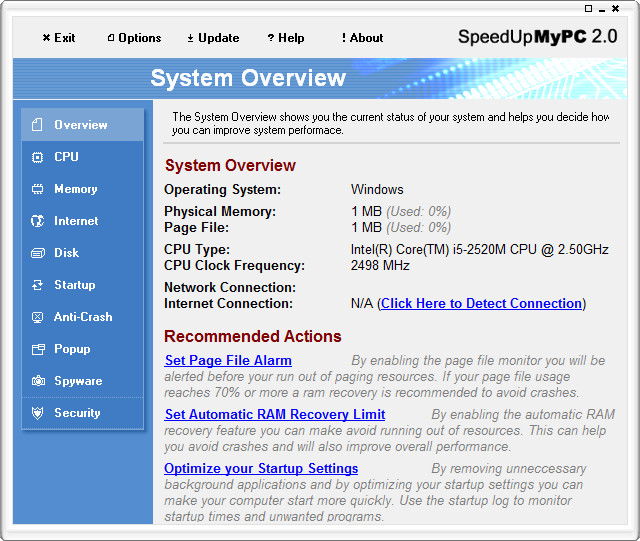This screenshot has width=640, height=541.
Task: Follow Set Automatic RAM Recovery Limit link
Action: [x=274, y=414]
